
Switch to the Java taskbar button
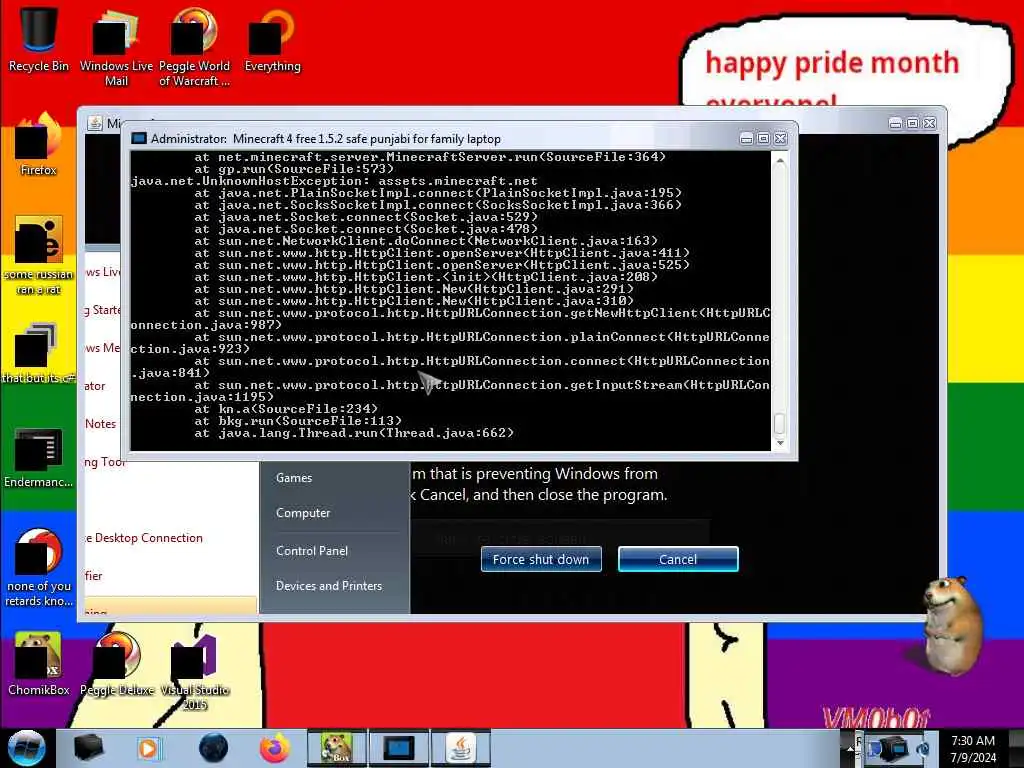tap(461, 748)
